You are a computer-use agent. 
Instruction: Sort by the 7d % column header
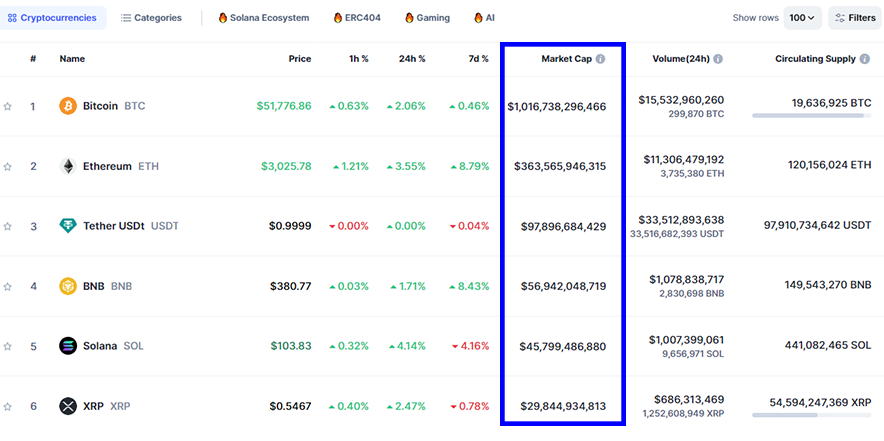pos(477,59)
